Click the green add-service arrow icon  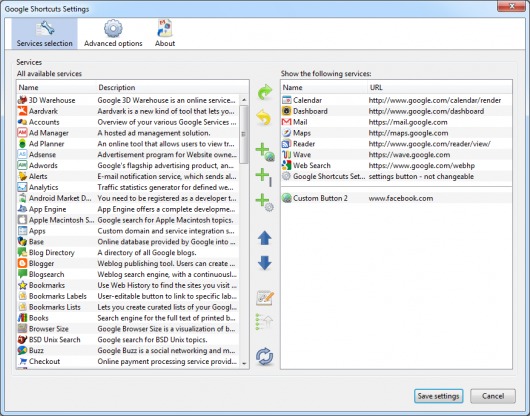point(265,92)
